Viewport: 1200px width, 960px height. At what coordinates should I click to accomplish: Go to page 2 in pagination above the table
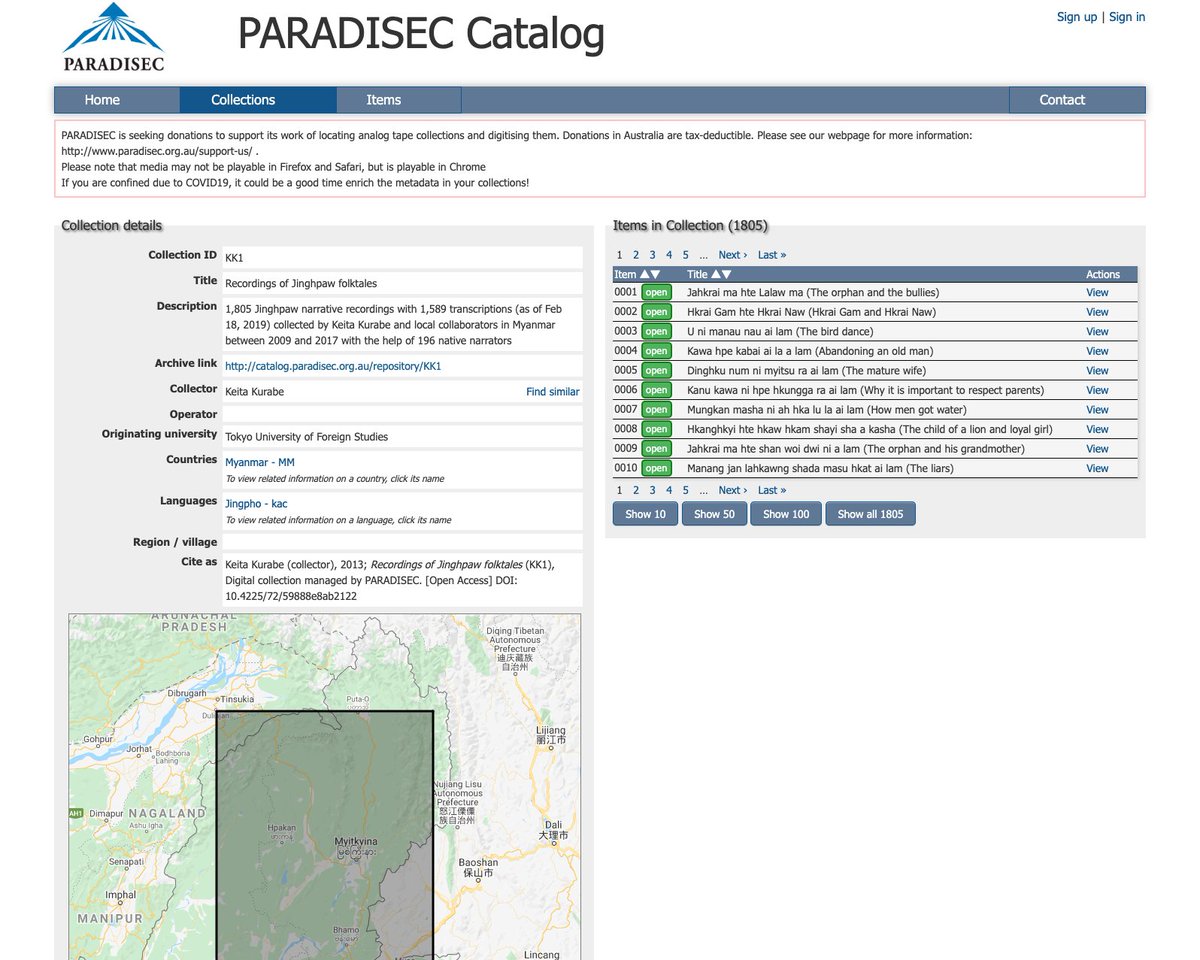tap(636, 255)
